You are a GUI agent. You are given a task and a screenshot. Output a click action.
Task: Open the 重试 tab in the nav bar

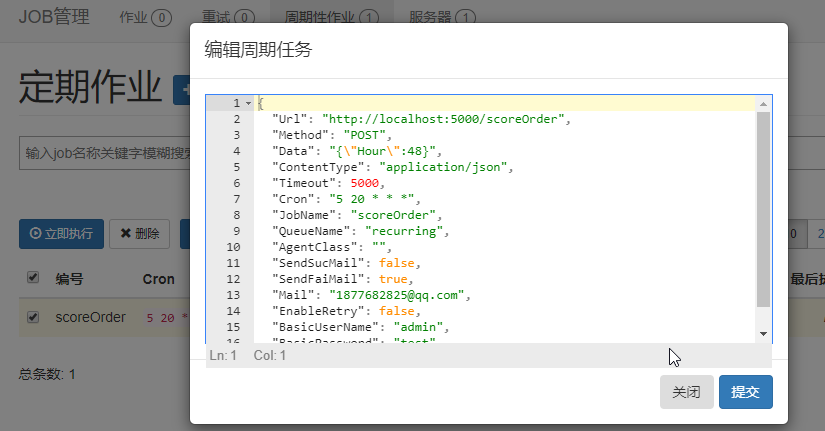pyautogui.click(x=228, y=17)
